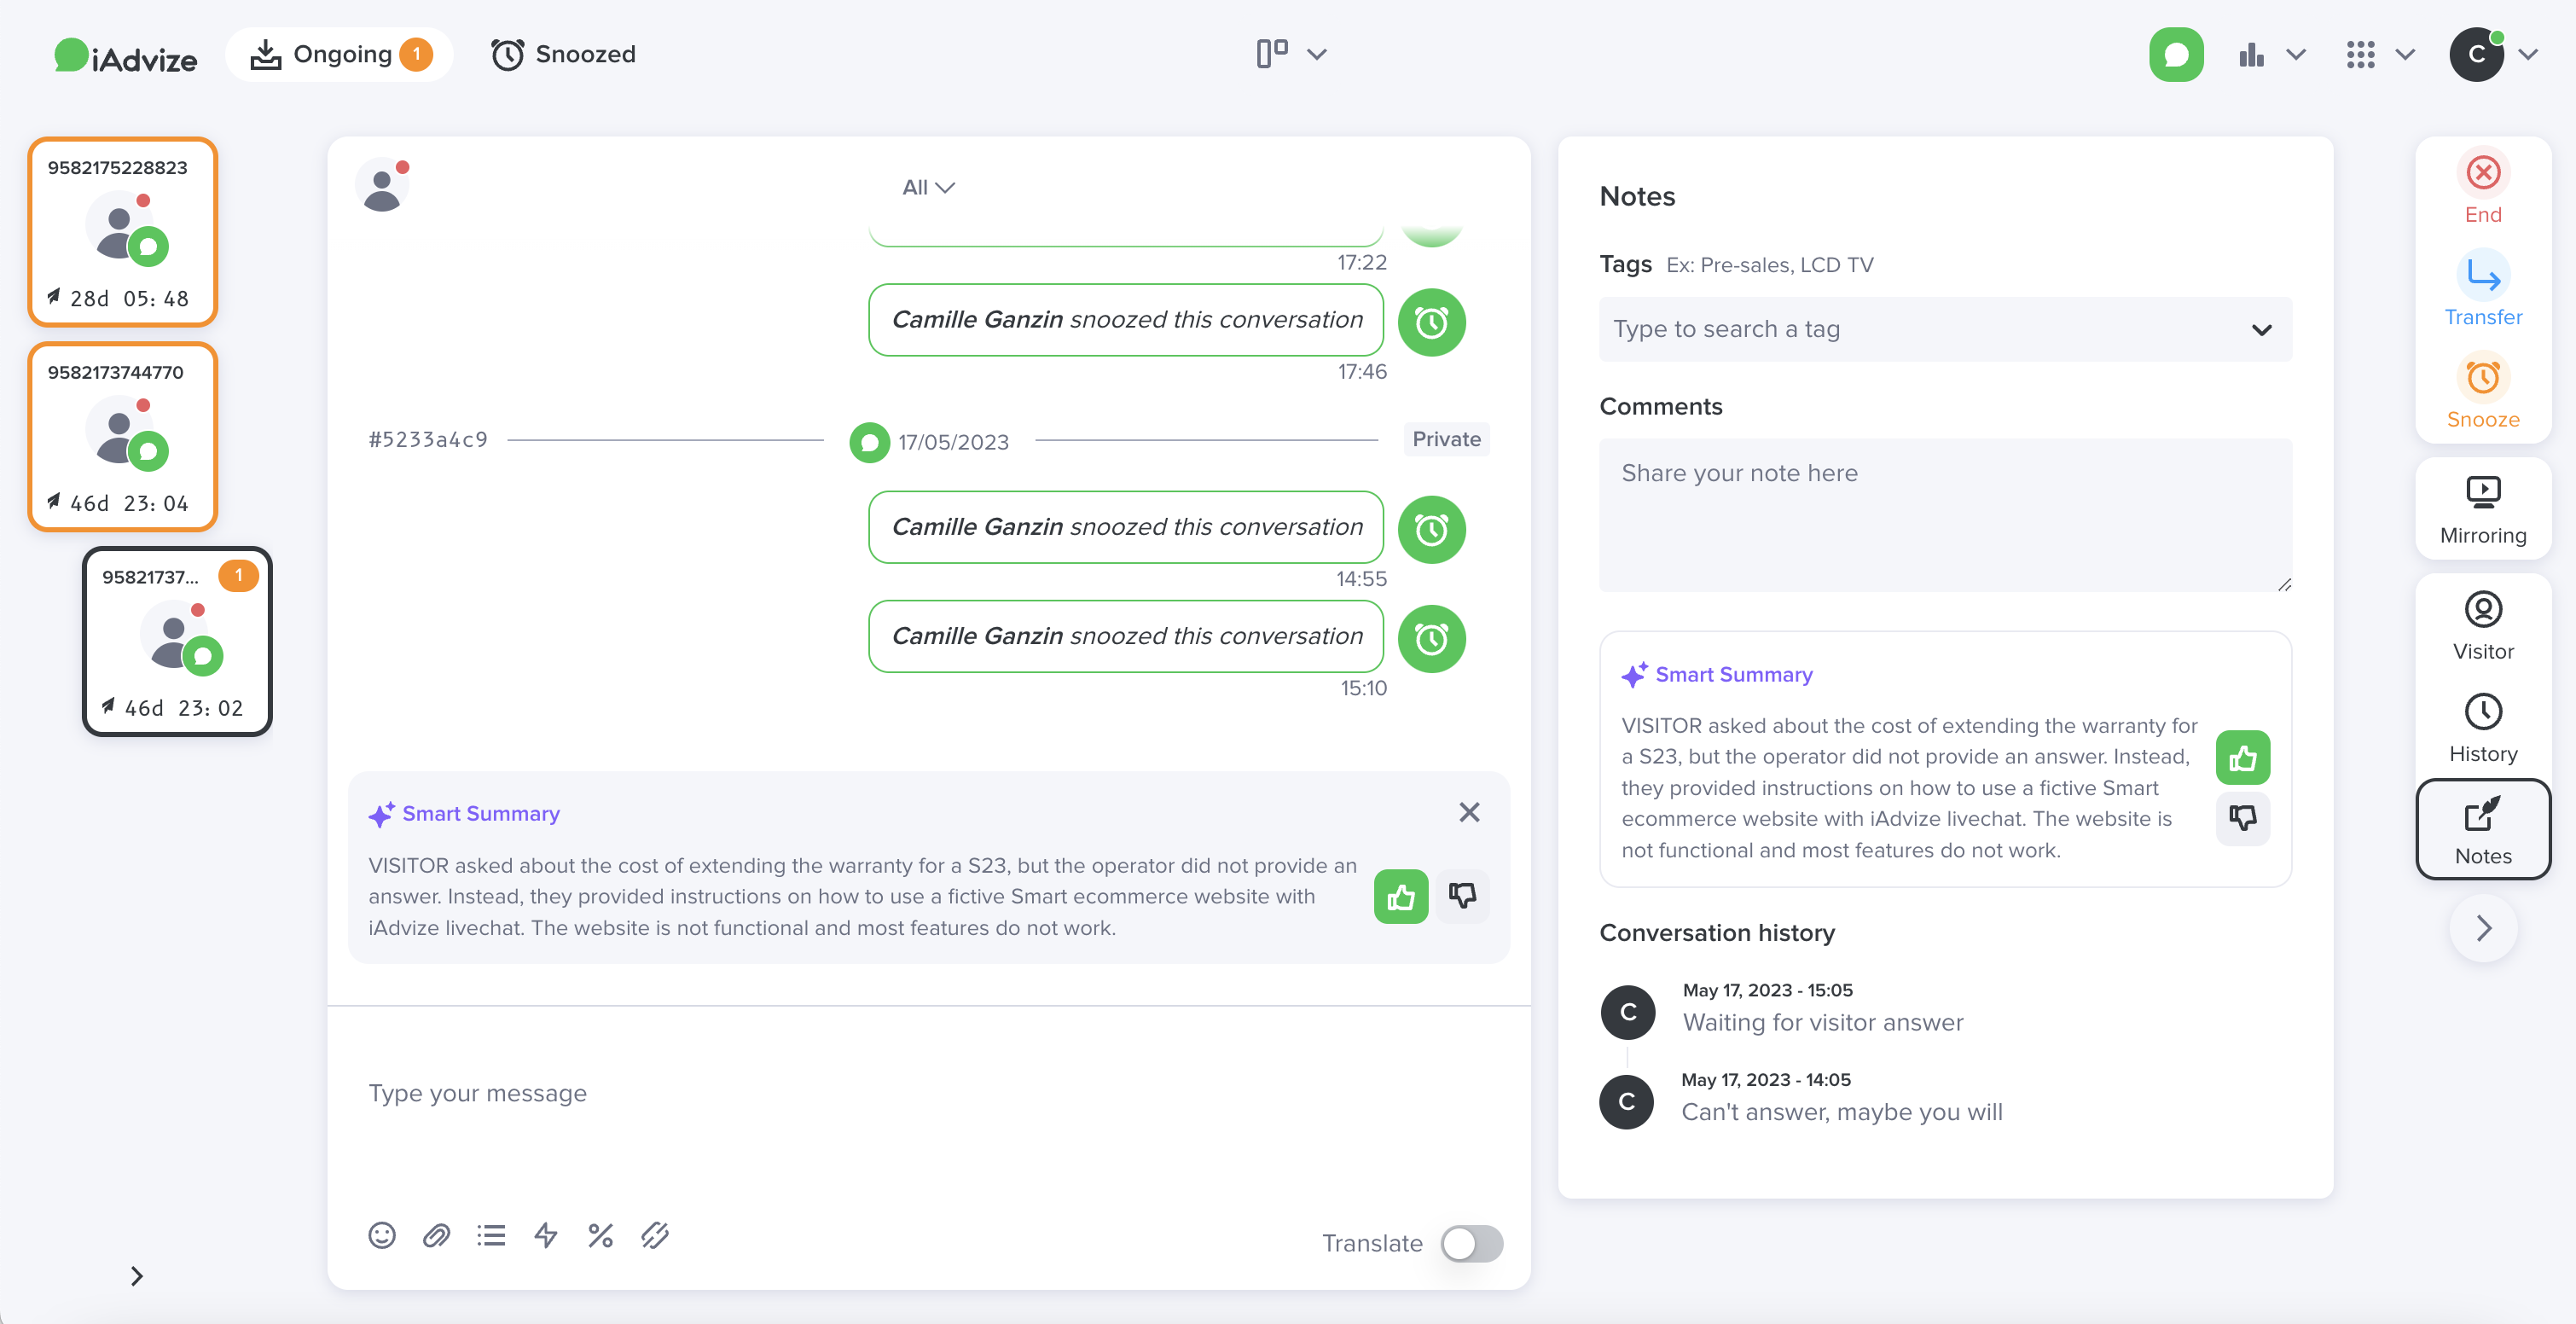Open the Ongoing conversations tab
2576x1324 pixels.
pos(340,54)
